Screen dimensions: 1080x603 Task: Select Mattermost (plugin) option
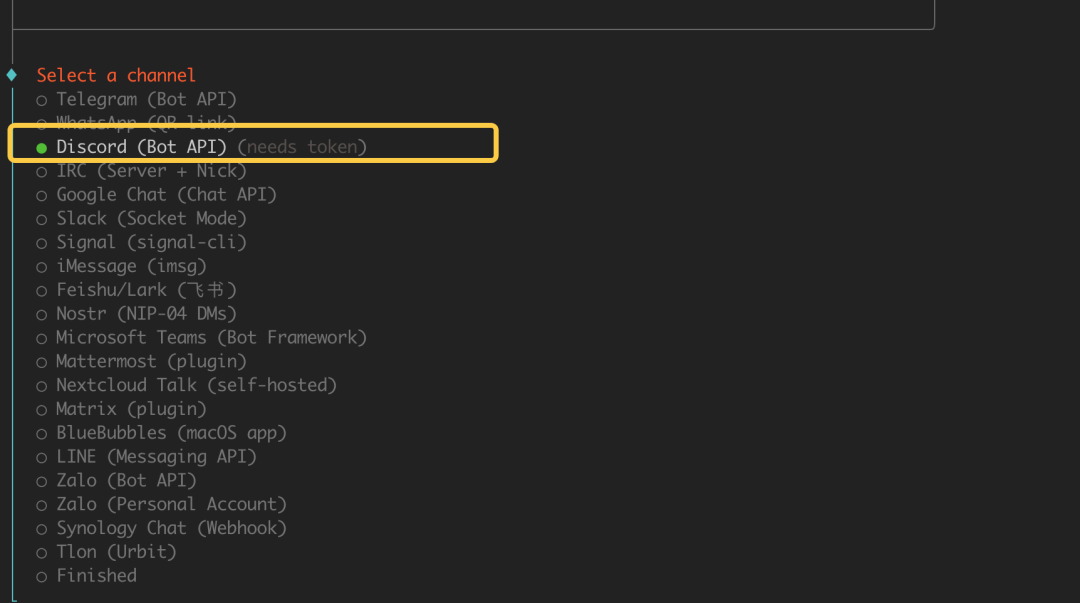[151, 361]
